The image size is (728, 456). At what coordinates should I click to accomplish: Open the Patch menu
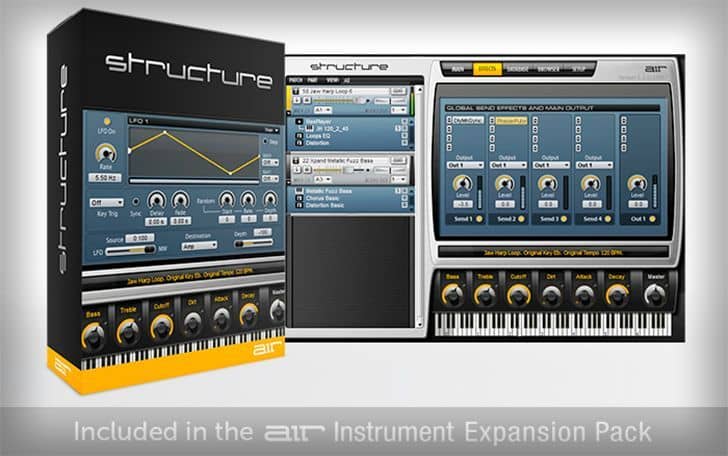(296, 80)
